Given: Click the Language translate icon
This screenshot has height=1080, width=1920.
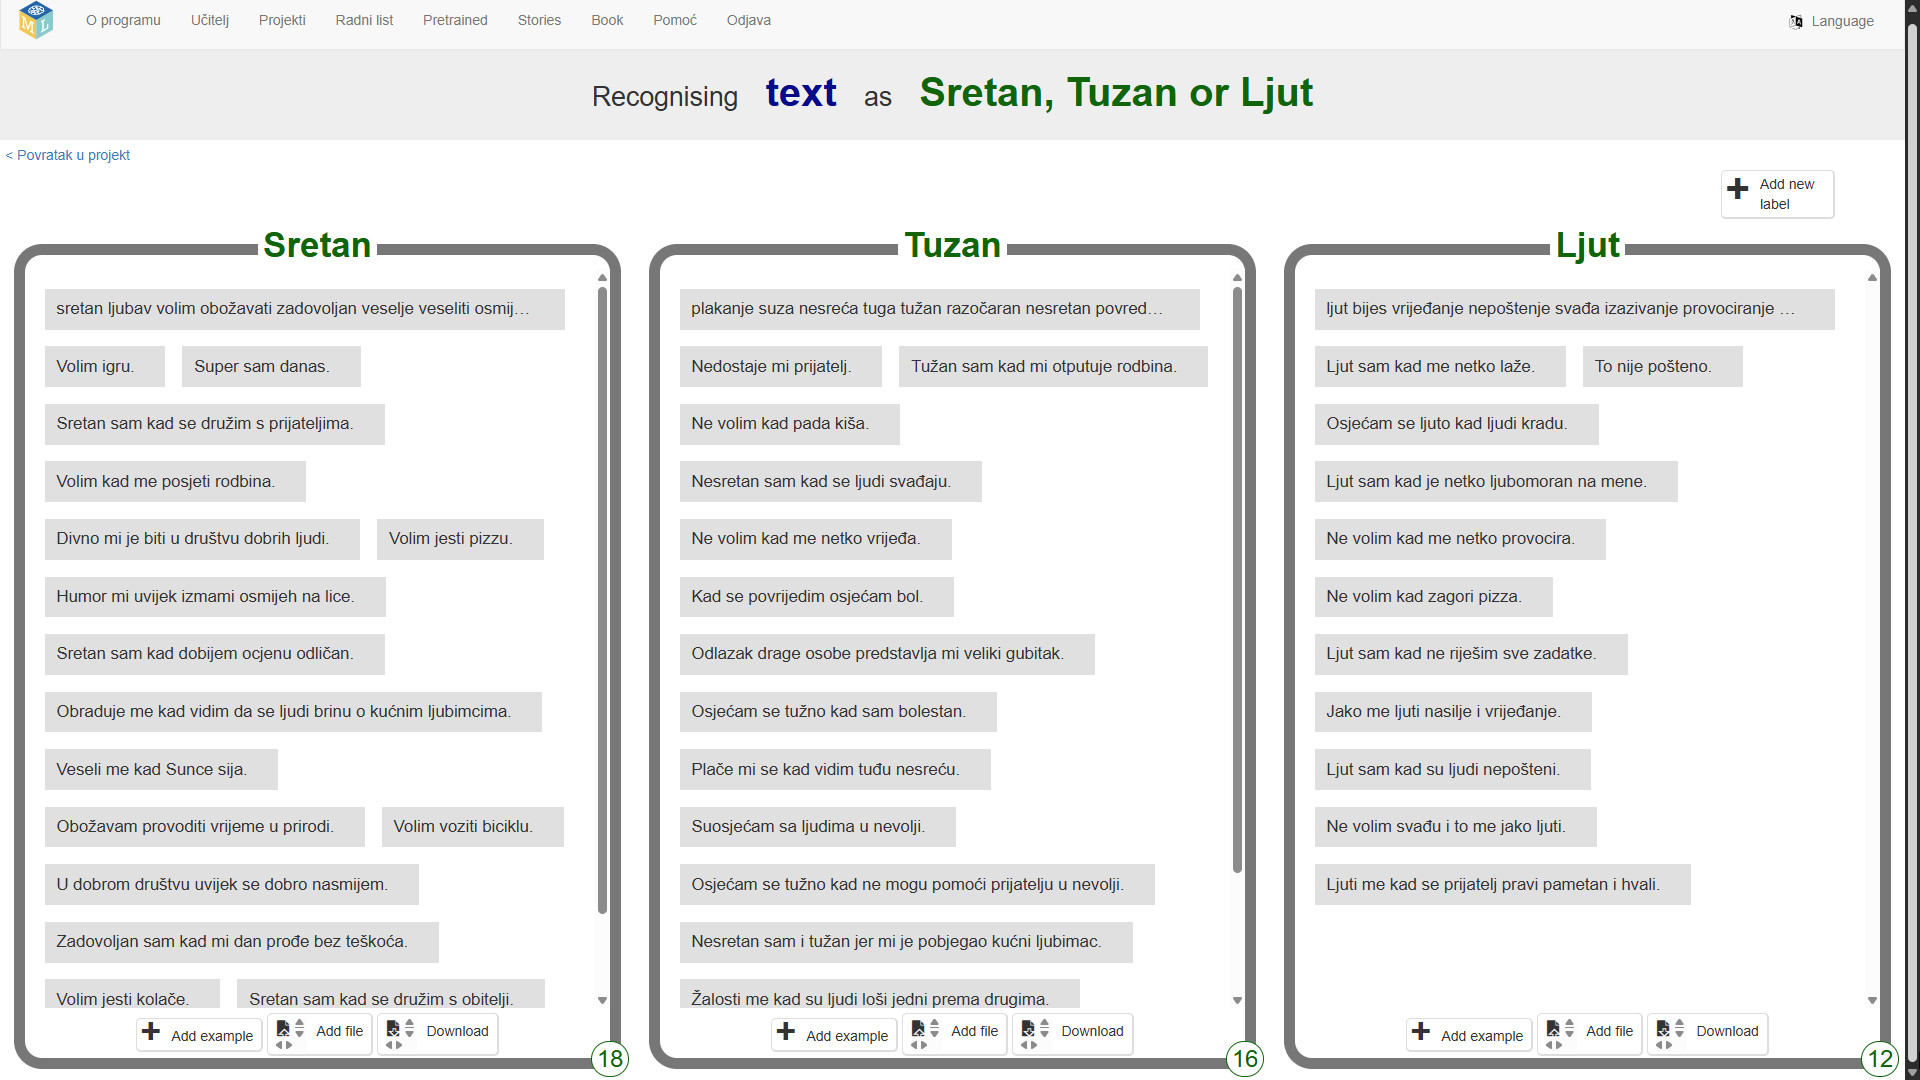Looking at the screenshot, I should click(1796, 21).
